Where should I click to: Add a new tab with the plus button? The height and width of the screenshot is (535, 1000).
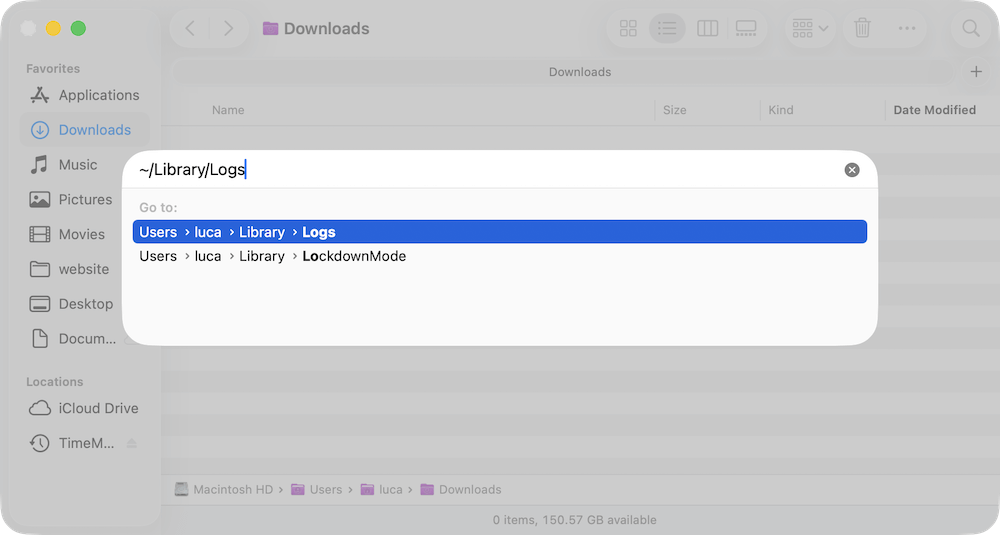[976, 71]
